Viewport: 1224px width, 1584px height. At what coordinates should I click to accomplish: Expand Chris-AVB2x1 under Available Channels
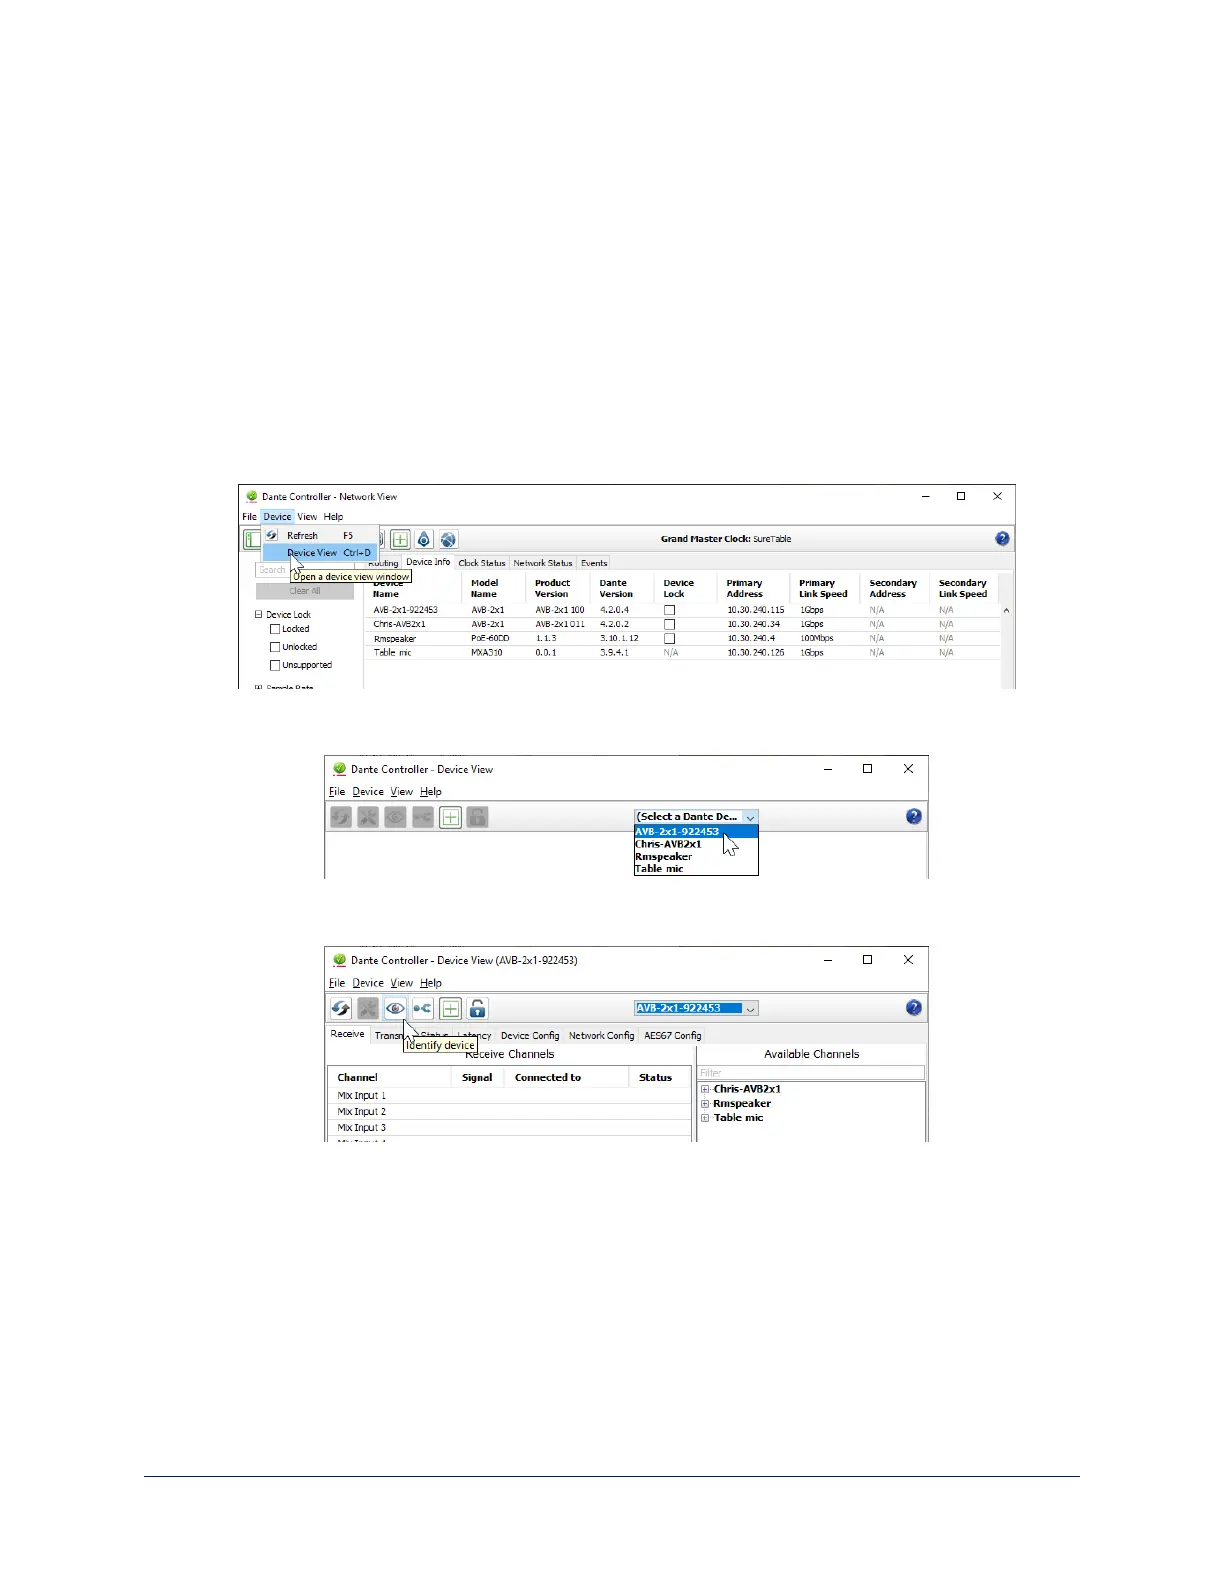(x=705, y=1089)
